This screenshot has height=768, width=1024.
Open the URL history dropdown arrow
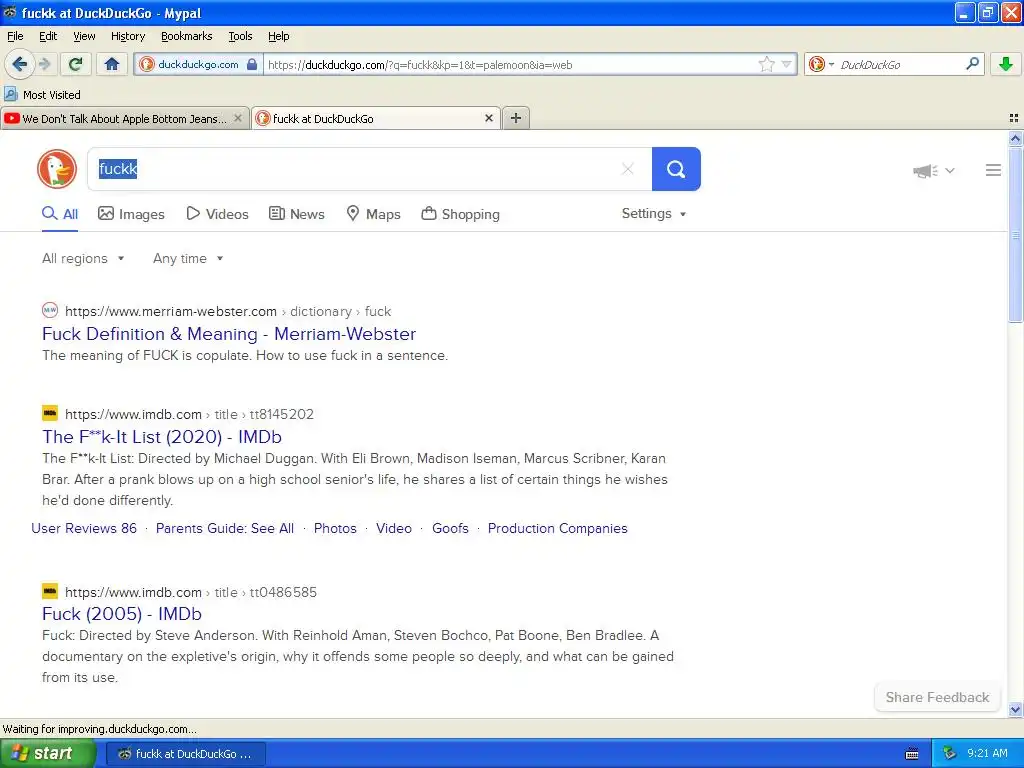coord(786,64)
